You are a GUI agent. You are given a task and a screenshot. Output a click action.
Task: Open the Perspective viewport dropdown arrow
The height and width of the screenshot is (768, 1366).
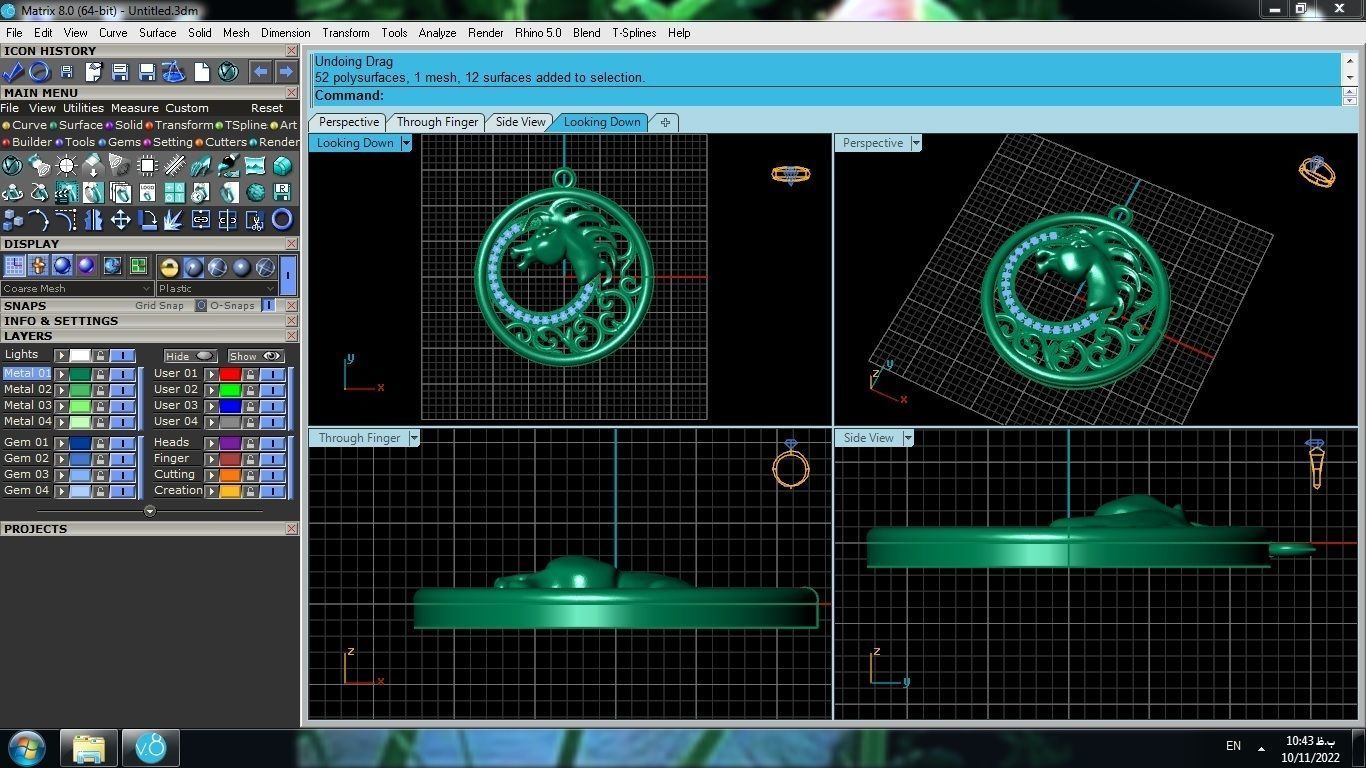pyautogui.click(x=916, y=143)
